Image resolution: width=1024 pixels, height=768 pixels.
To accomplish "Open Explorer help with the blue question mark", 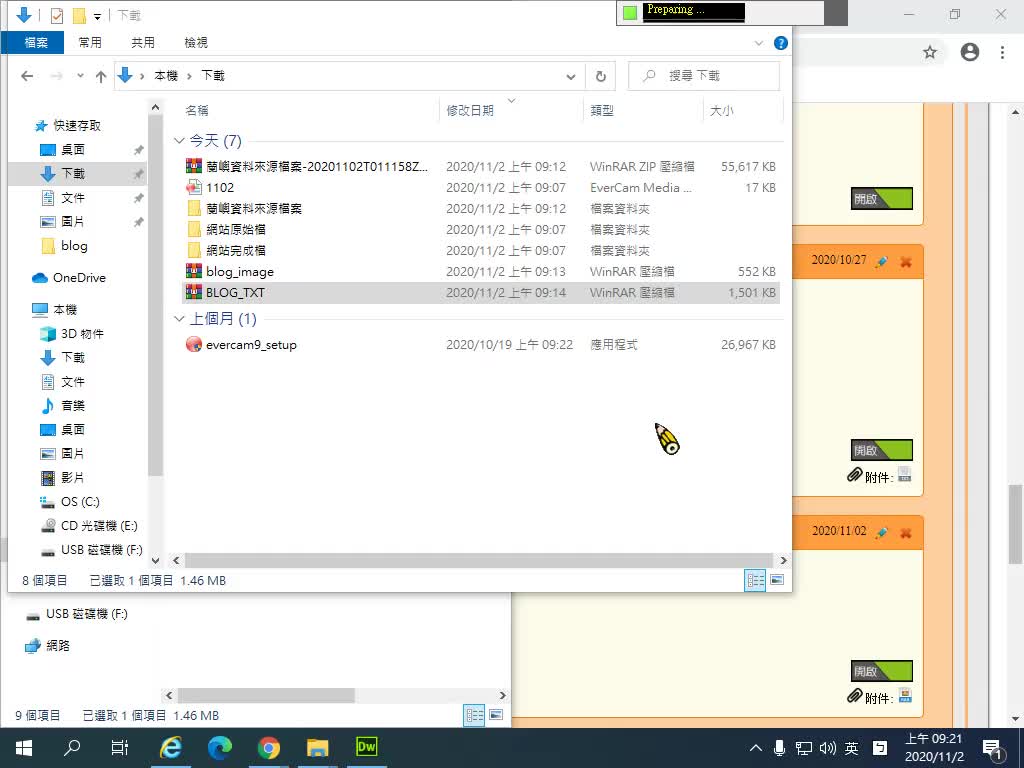I will pyautogui.click(x=780, y=43).
